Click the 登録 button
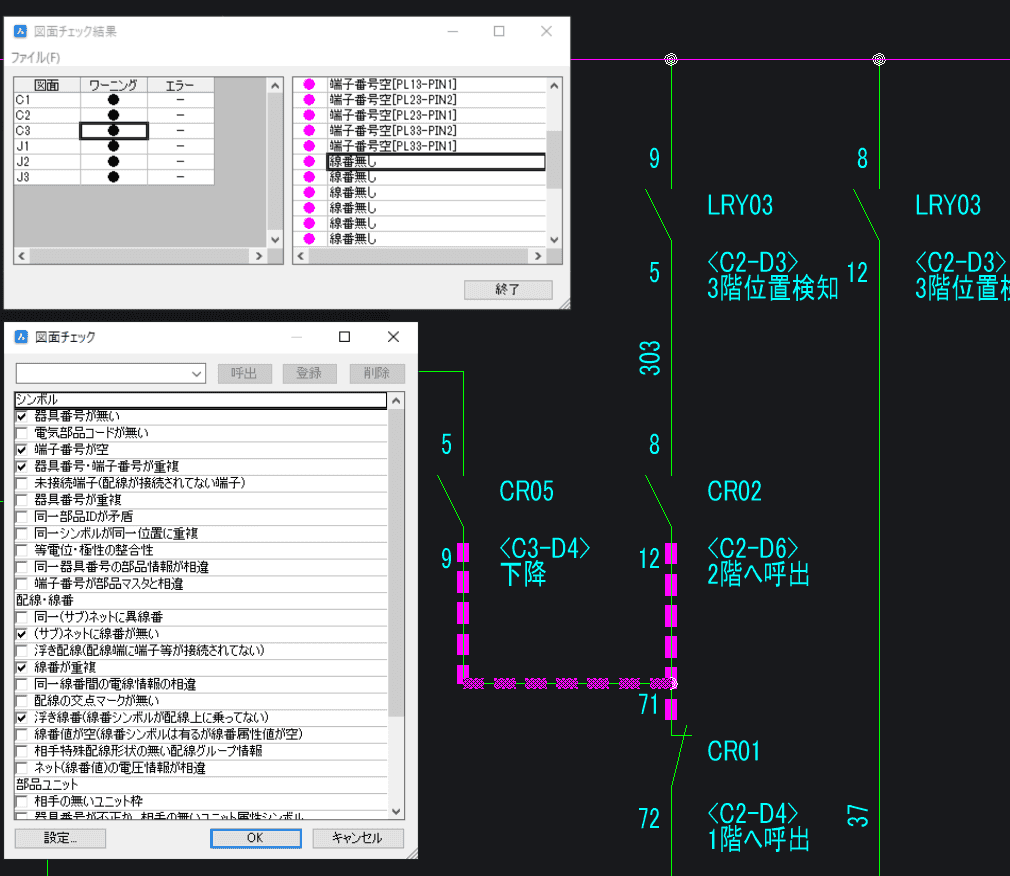Viewport: 1010px width, 876px height. point(309,374)
